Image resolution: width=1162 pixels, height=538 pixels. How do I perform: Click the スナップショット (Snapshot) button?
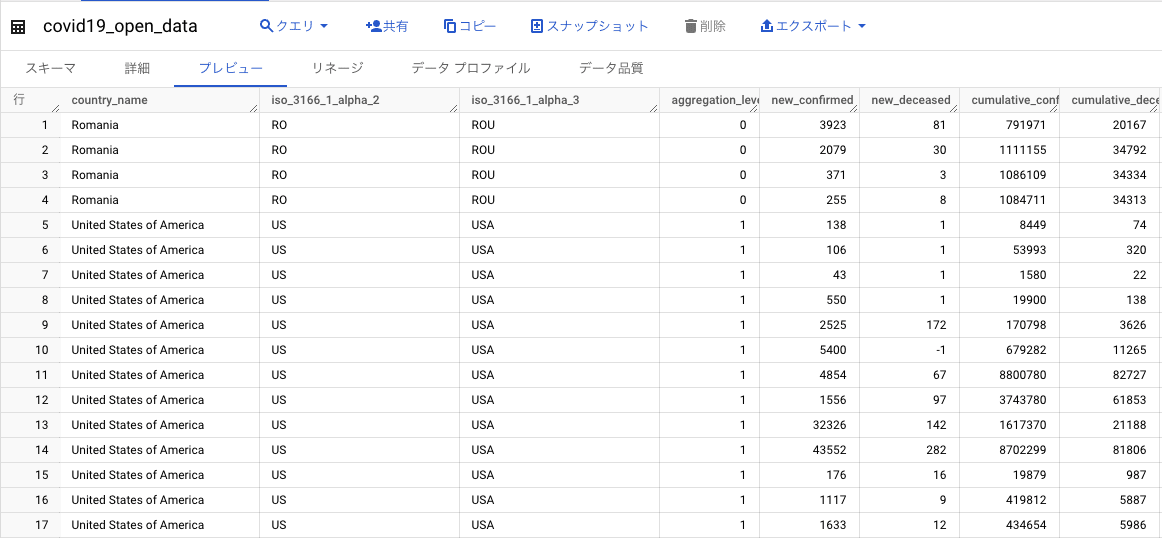pos(590,26)
